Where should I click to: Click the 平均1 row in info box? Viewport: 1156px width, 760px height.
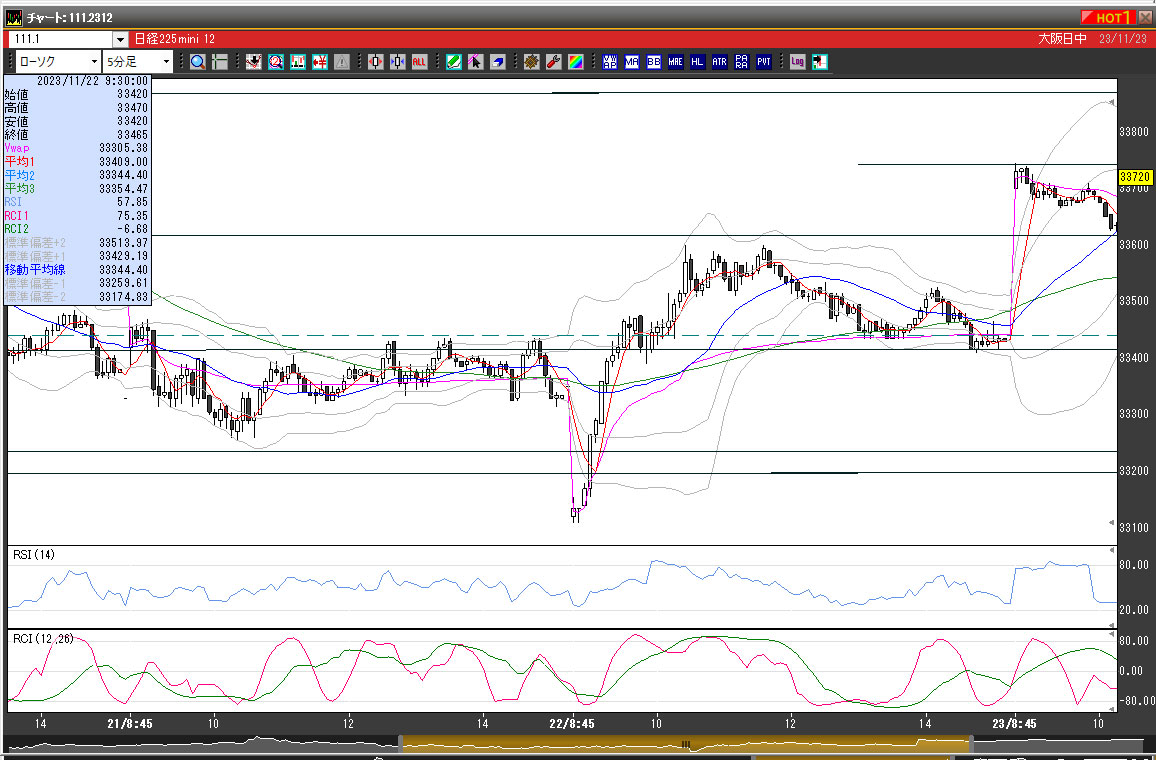[x=77, y=161]
